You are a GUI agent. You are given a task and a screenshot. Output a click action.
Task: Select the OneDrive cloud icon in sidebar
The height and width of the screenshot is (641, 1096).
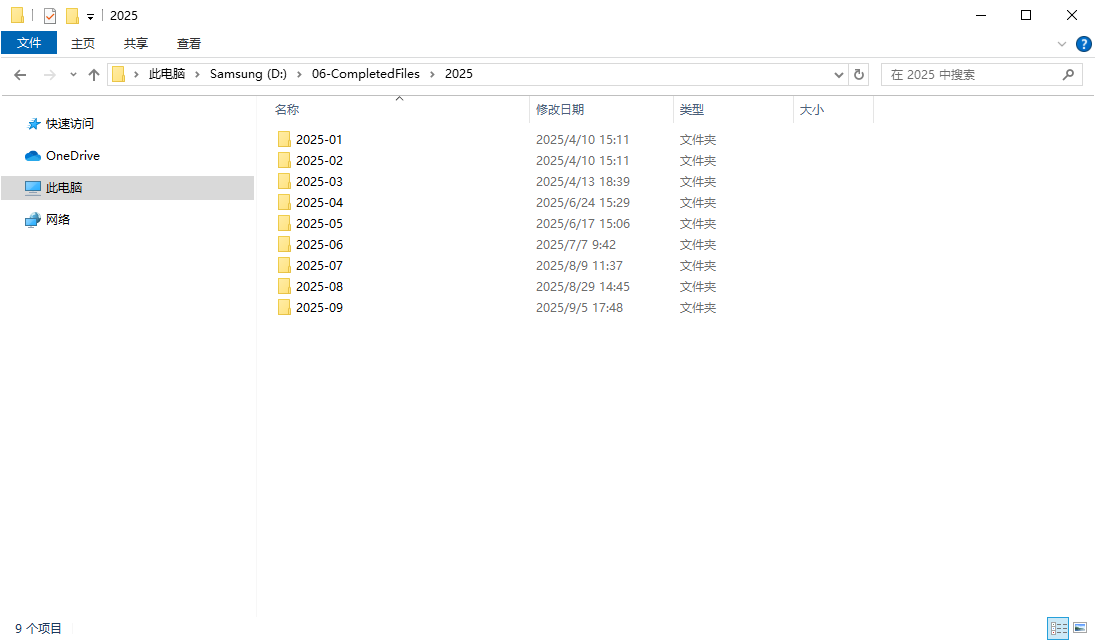point(33,156)
